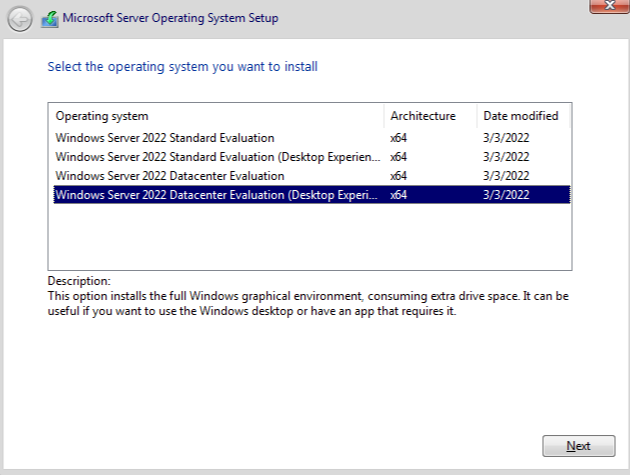Click x64 in the Standard Evaluation row
Image resolution: width=630 pixels, height=475 pixels.
[398, 138]
